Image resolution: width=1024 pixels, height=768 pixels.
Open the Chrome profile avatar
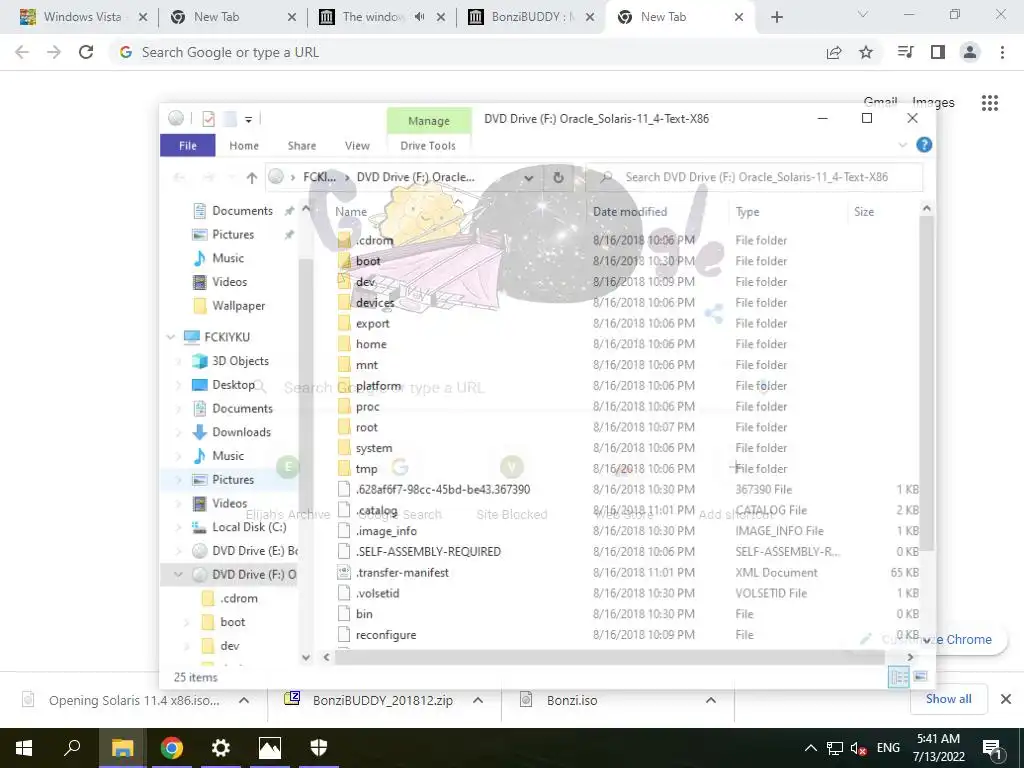pos(970,52)
